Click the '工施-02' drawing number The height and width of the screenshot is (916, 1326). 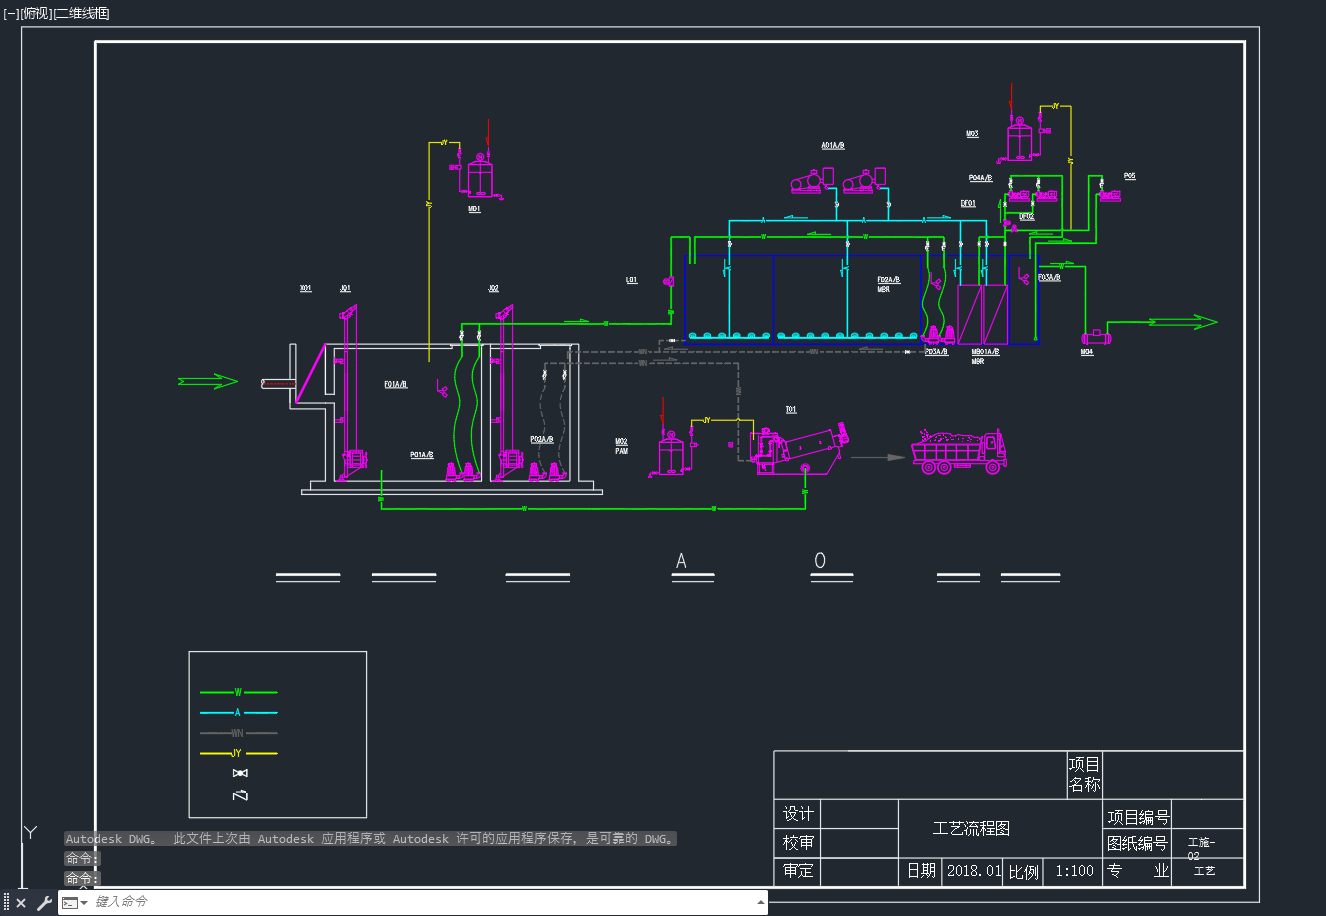click(x=1200, y=849)
